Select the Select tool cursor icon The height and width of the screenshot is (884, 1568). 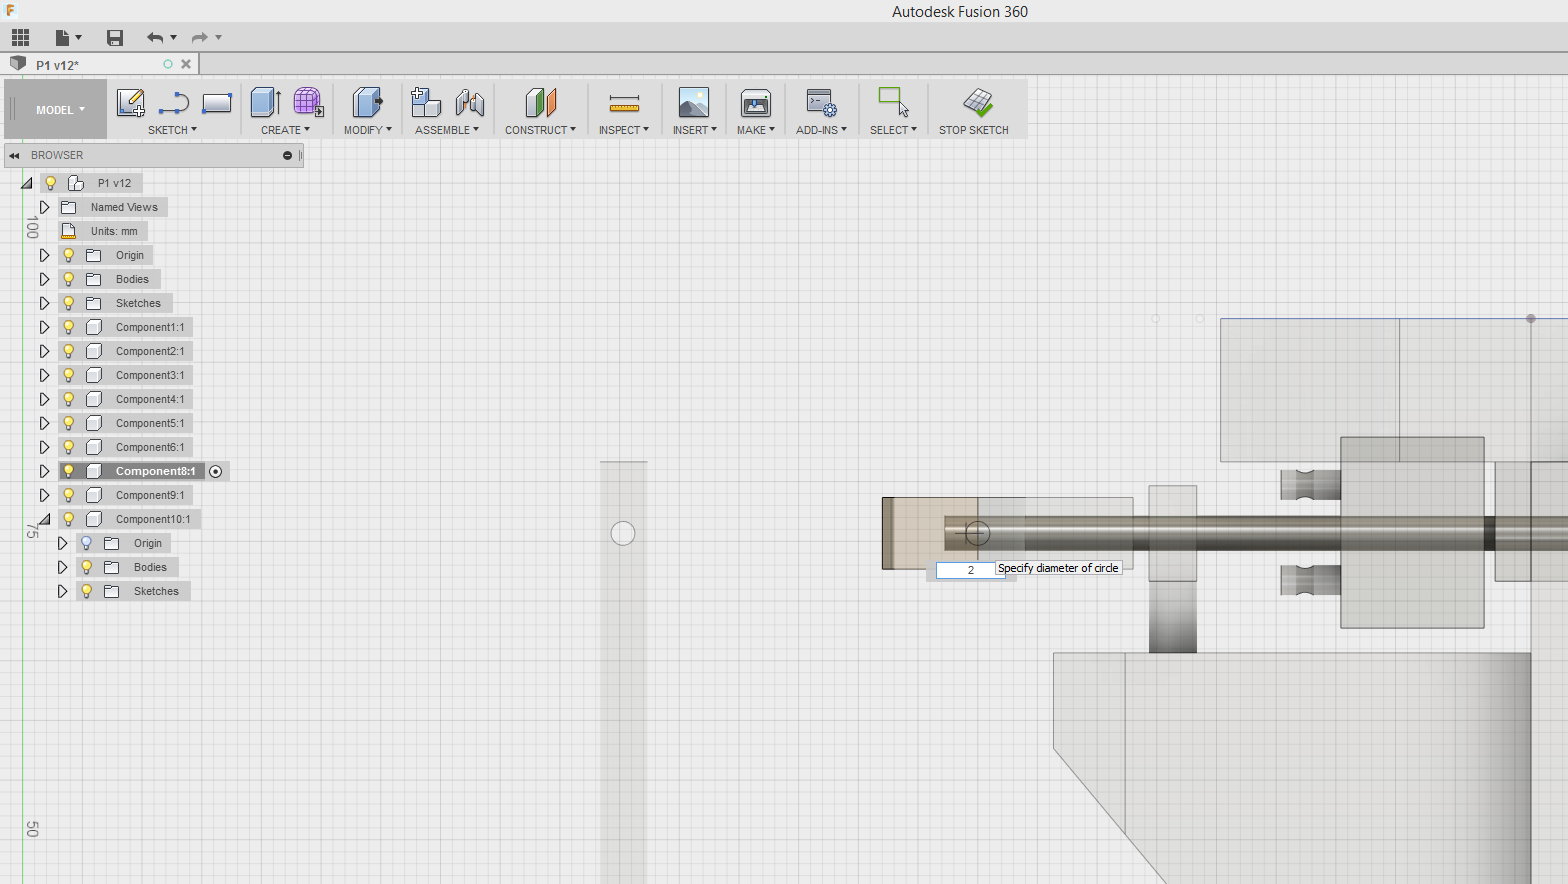893,102
